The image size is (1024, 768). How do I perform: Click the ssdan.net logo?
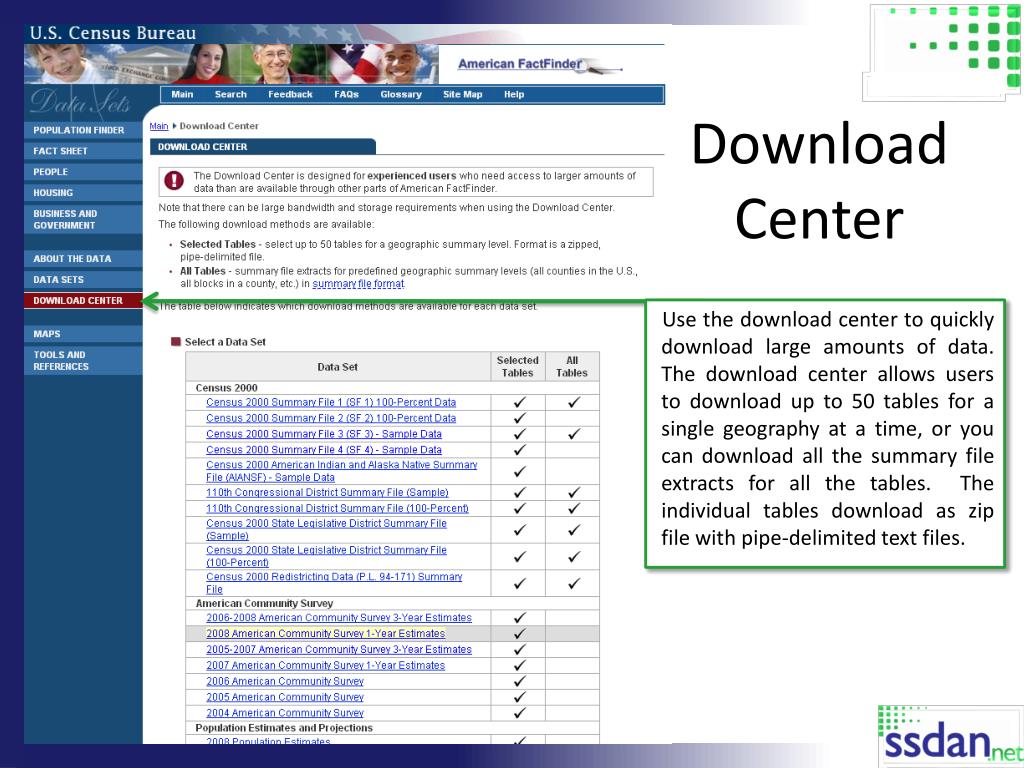tap(951, 737)
